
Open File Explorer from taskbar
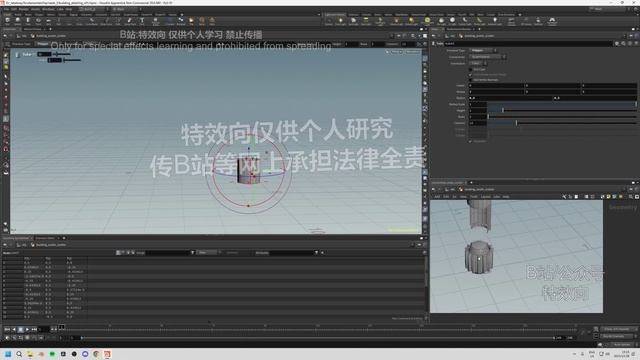point(30,354)
